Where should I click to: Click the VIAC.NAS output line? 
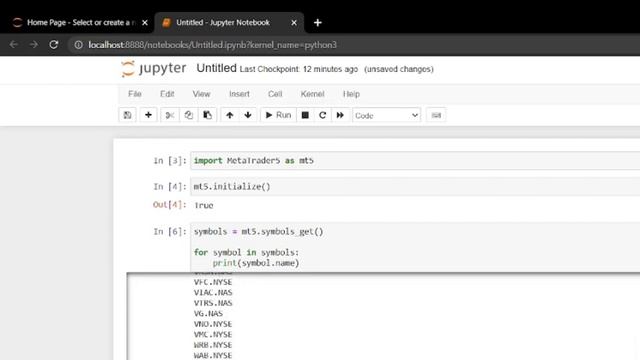(x=213, y=293)
